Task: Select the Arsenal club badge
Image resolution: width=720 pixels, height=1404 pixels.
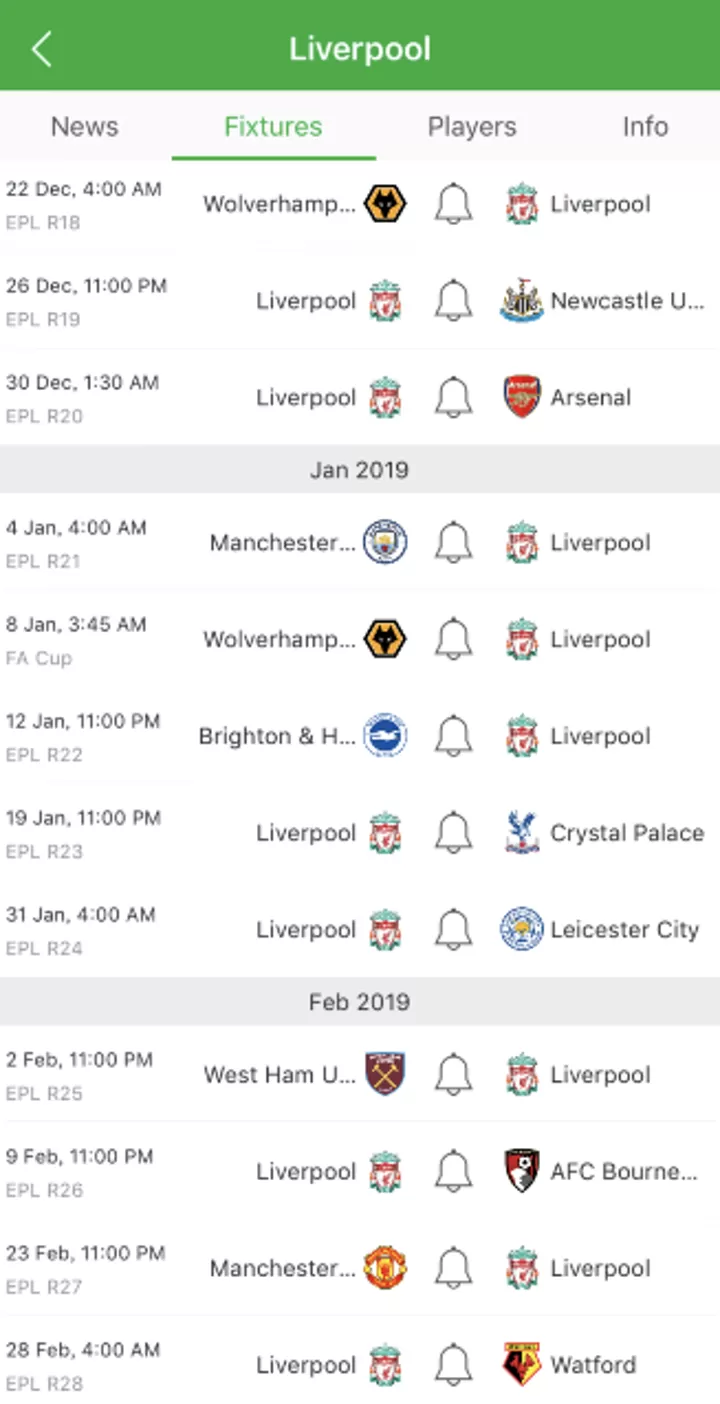Action: tap(522, 397)
